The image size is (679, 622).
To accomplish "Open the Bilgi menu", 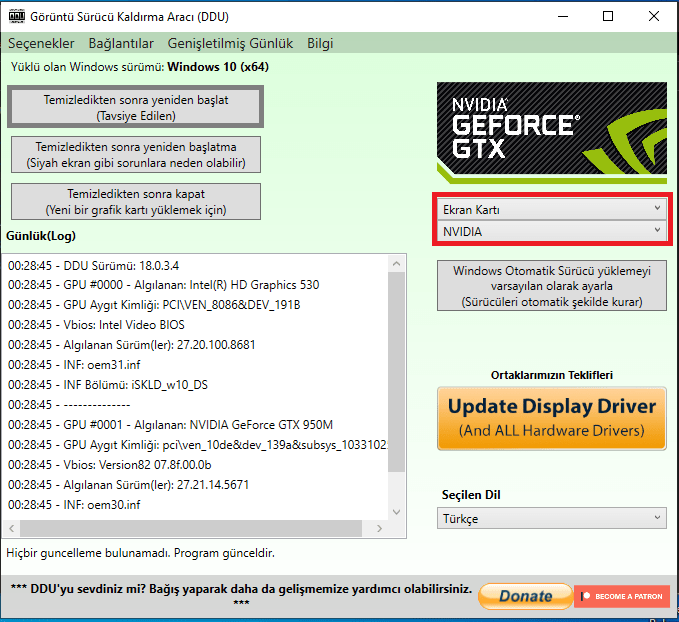I will click(x=320, y=43).
